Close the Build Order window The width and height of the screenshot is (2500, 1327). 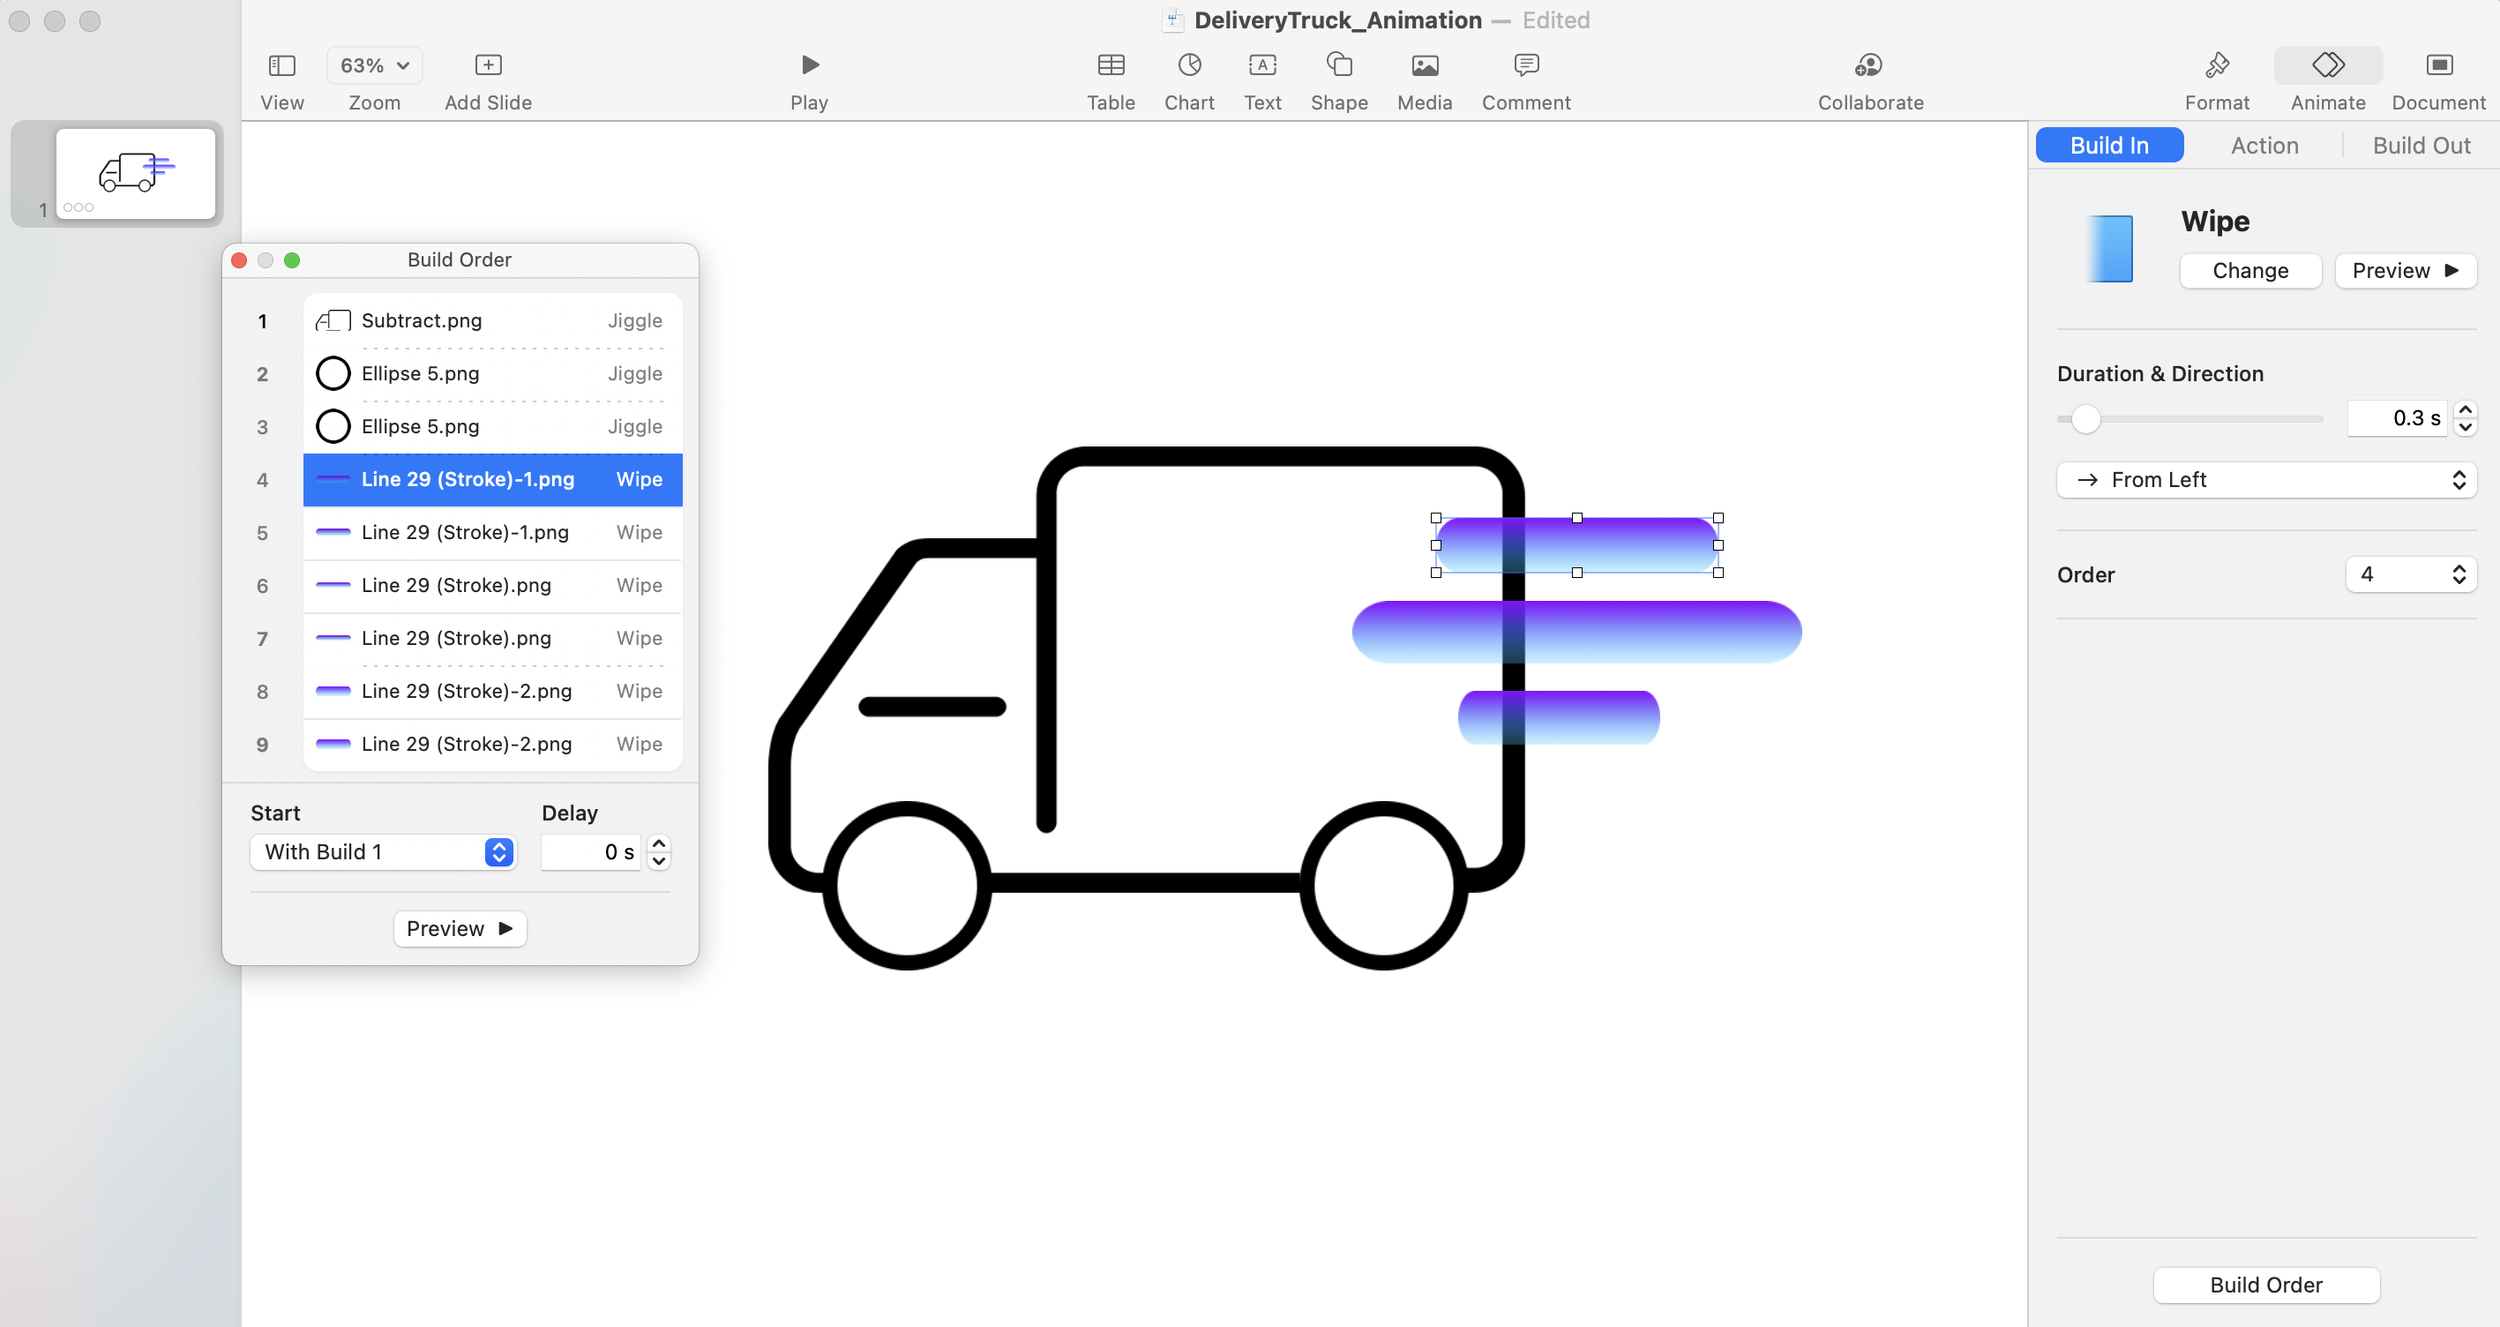coord(239,260)
